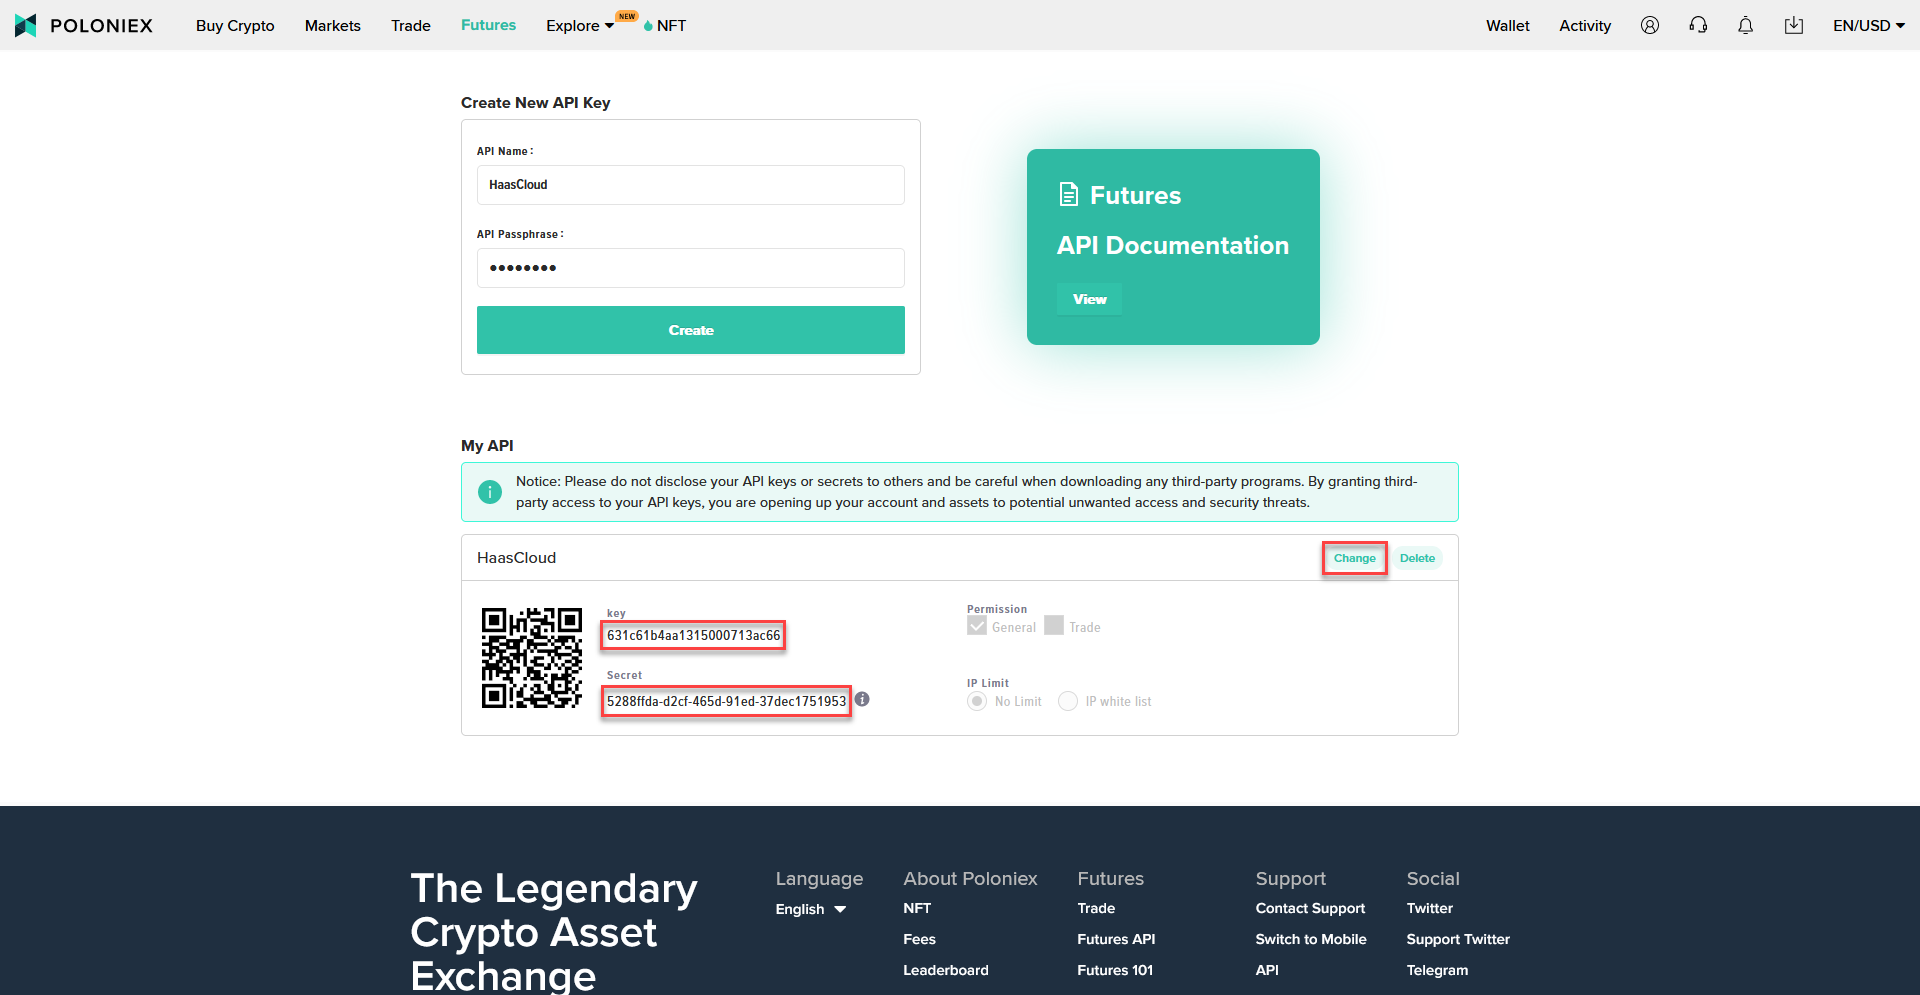Click the Create button for the API key
The height and width of the screenshot is (995, 1920).
tap(690, 330)
